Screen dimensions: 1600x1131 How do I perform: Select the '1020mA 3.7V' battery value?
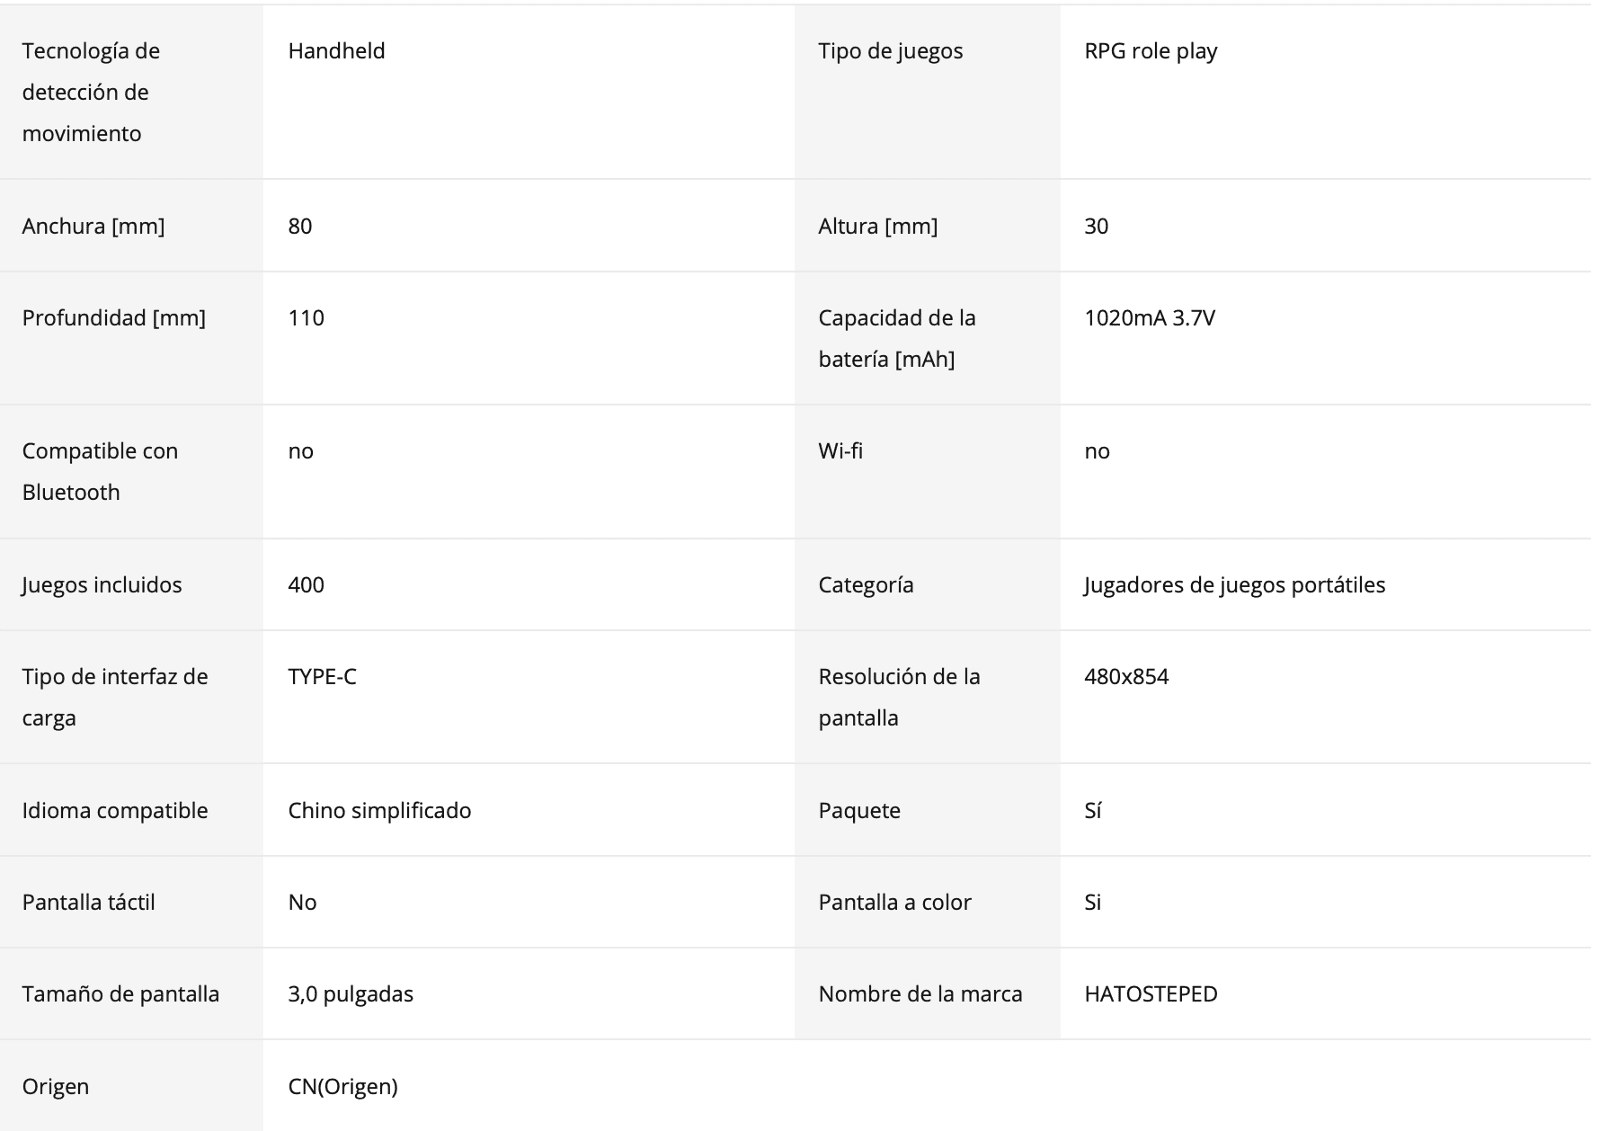tap(1149, 318)
